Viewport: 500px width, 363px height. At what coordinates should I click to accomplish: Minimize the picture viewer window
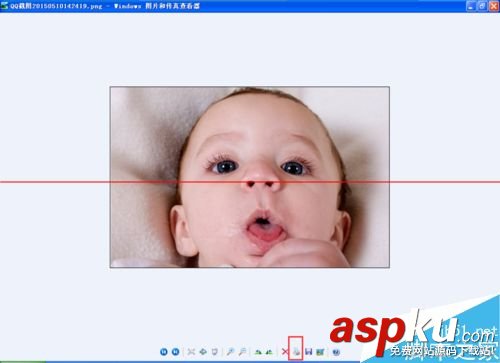click(471, 6)
